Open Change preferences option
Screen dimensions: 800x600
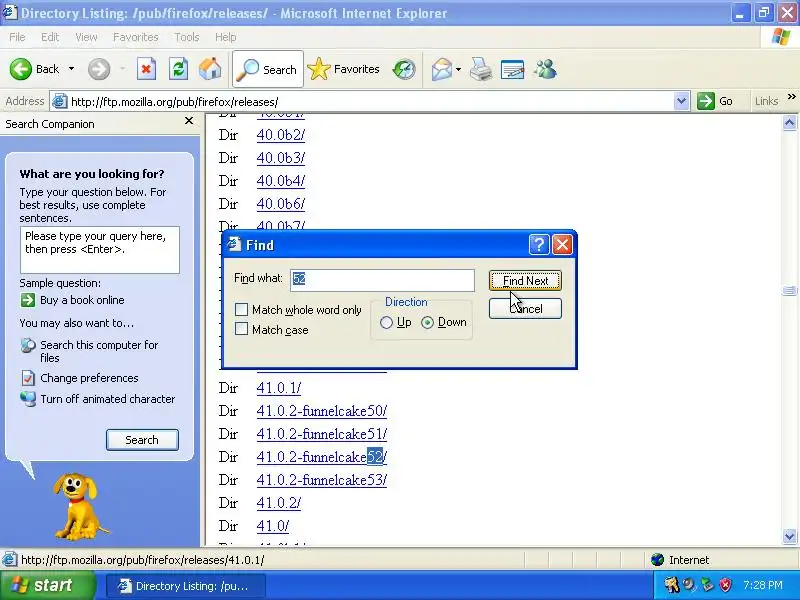tap(89, 378)
